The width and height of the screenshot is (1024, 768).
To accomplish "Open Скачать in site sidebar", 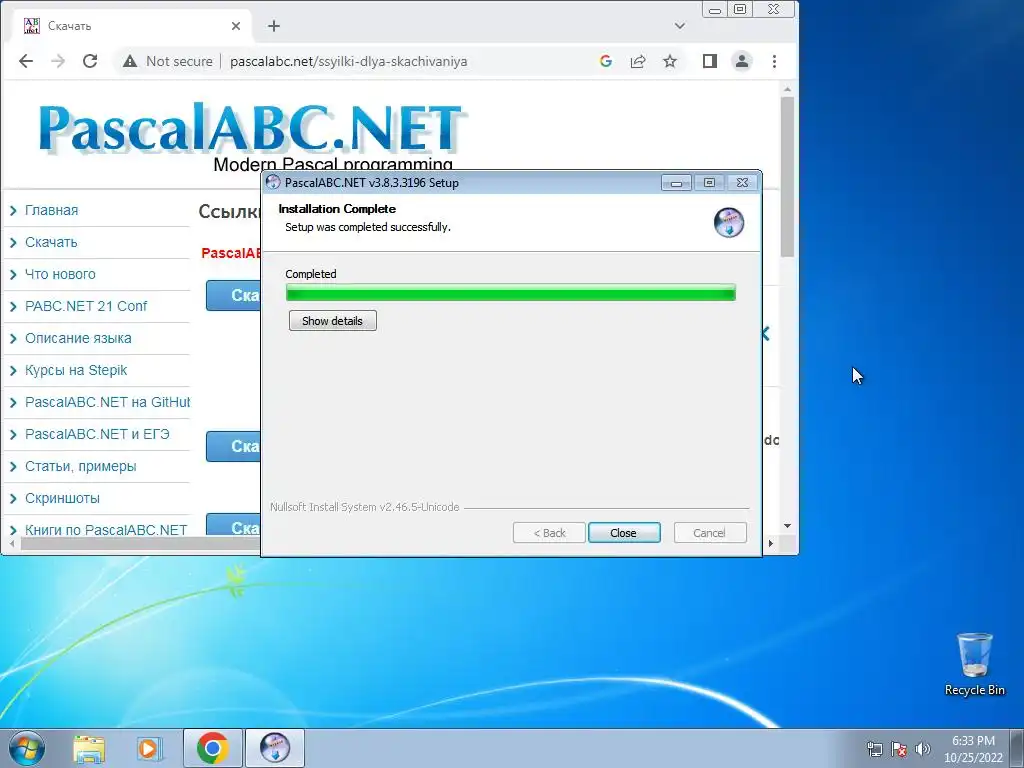I will point(51,242).
